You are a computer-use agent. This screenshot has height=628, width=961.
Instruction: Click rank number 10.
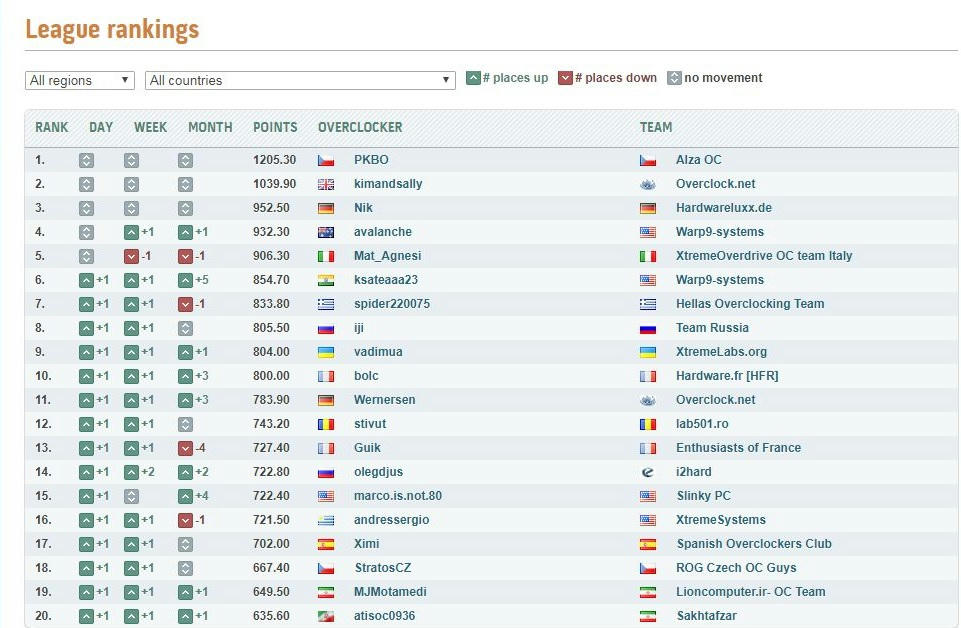pyautogui.click(x=43, y=376)
